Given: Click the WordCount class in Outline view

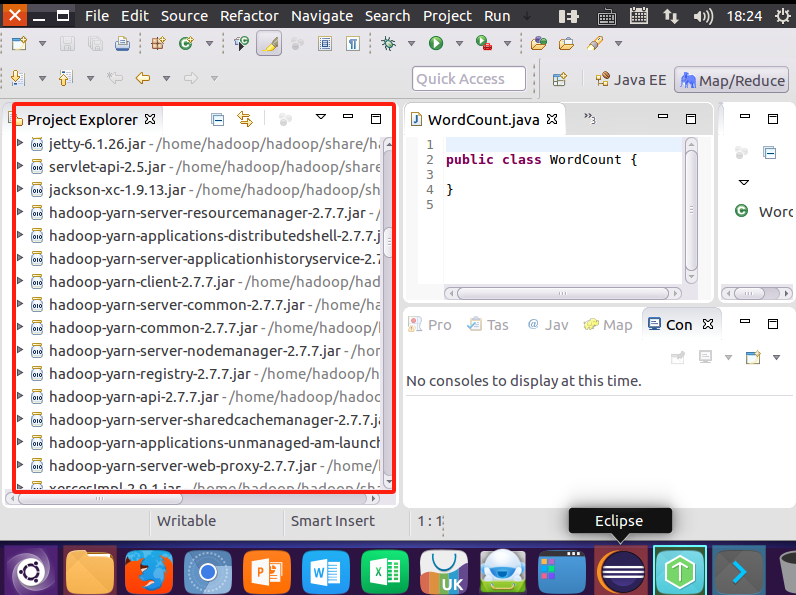Looking at the screenshot, I should point(764,211).
